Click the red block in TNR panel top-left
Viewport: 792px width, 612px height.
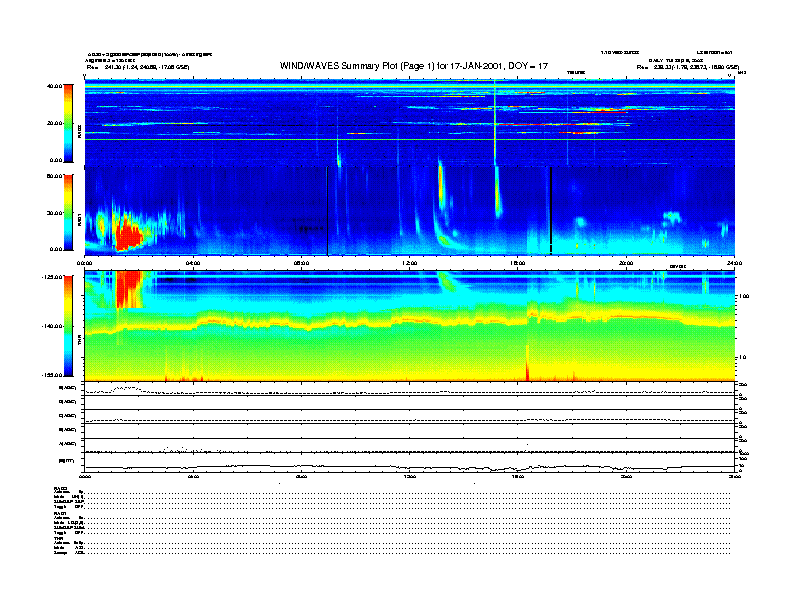click(x=128, y=289)
